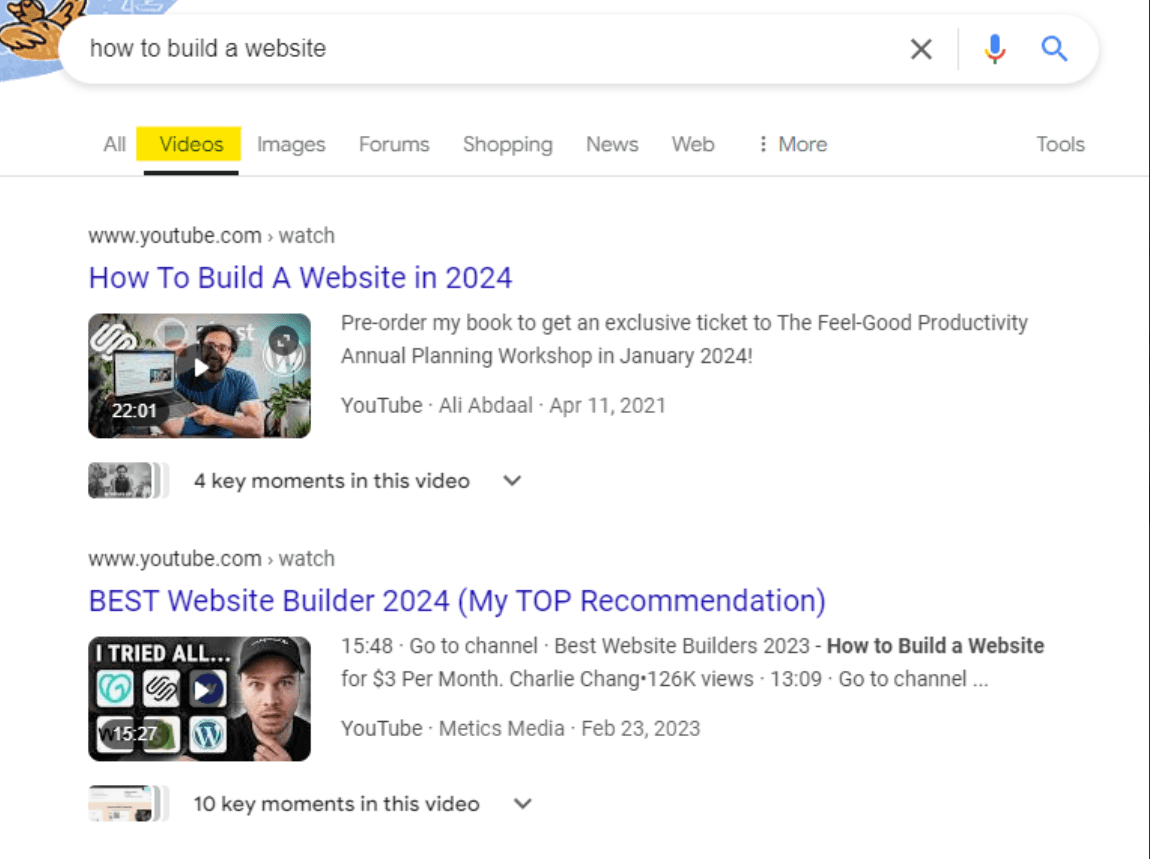Switch to the News tab
The image size is (1150, 859).
(x=612, y=145)
